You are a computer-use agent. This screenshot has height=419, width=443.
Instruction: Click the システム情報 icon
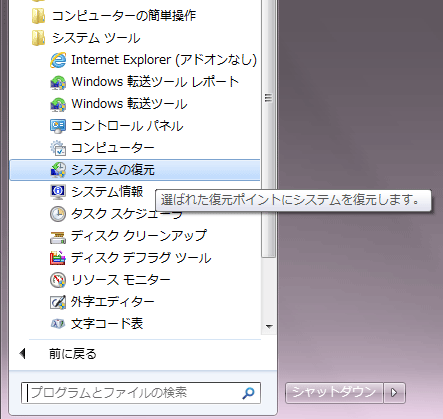[x=58, y=192]
